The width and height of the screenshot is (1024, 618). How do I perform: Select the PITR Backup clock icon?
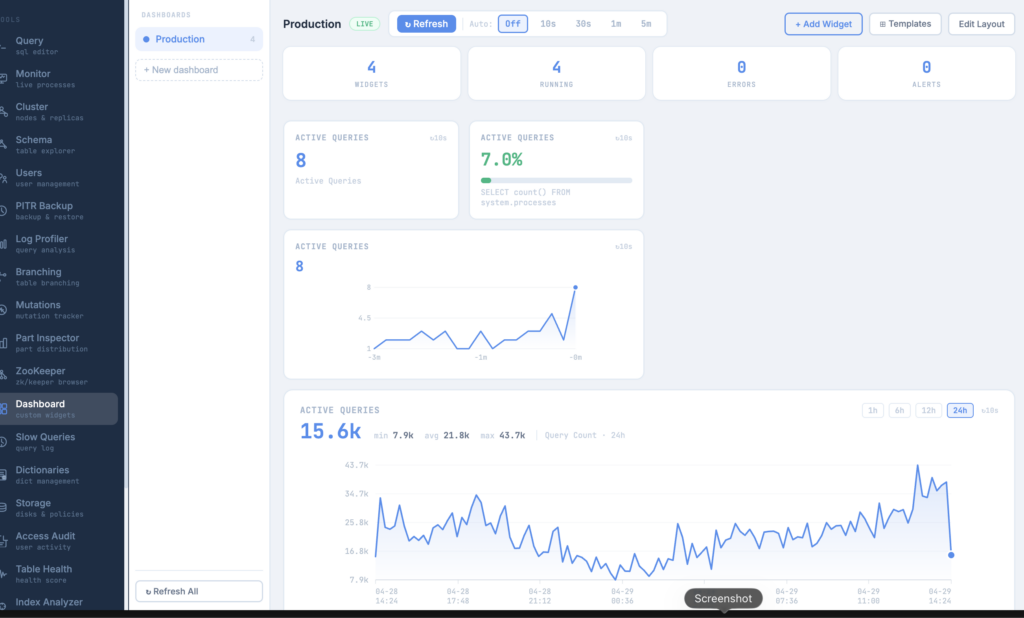(3, 211)
